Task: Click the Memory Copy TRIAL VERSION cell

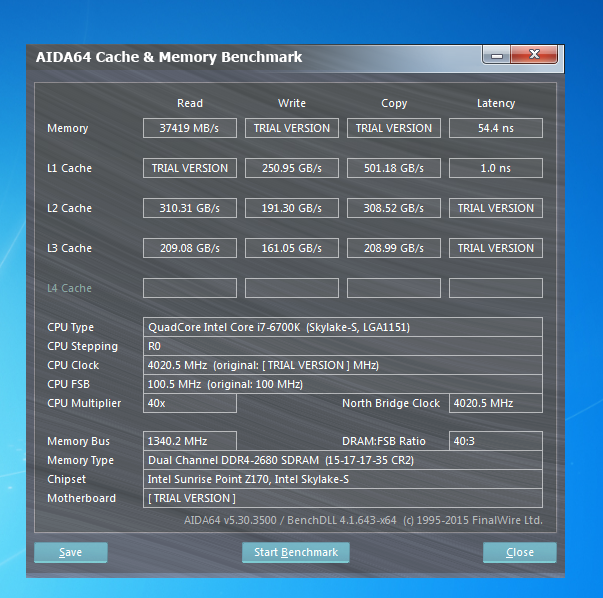Action: [x=394, y=128]
